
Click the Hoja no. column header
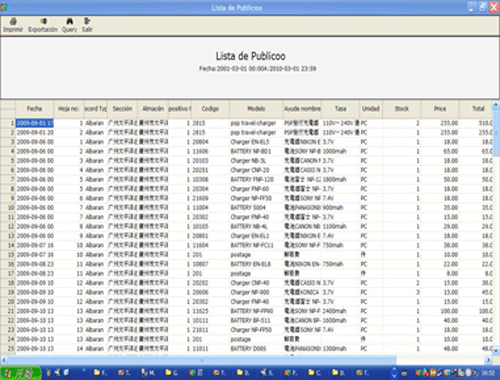[68, 109]
